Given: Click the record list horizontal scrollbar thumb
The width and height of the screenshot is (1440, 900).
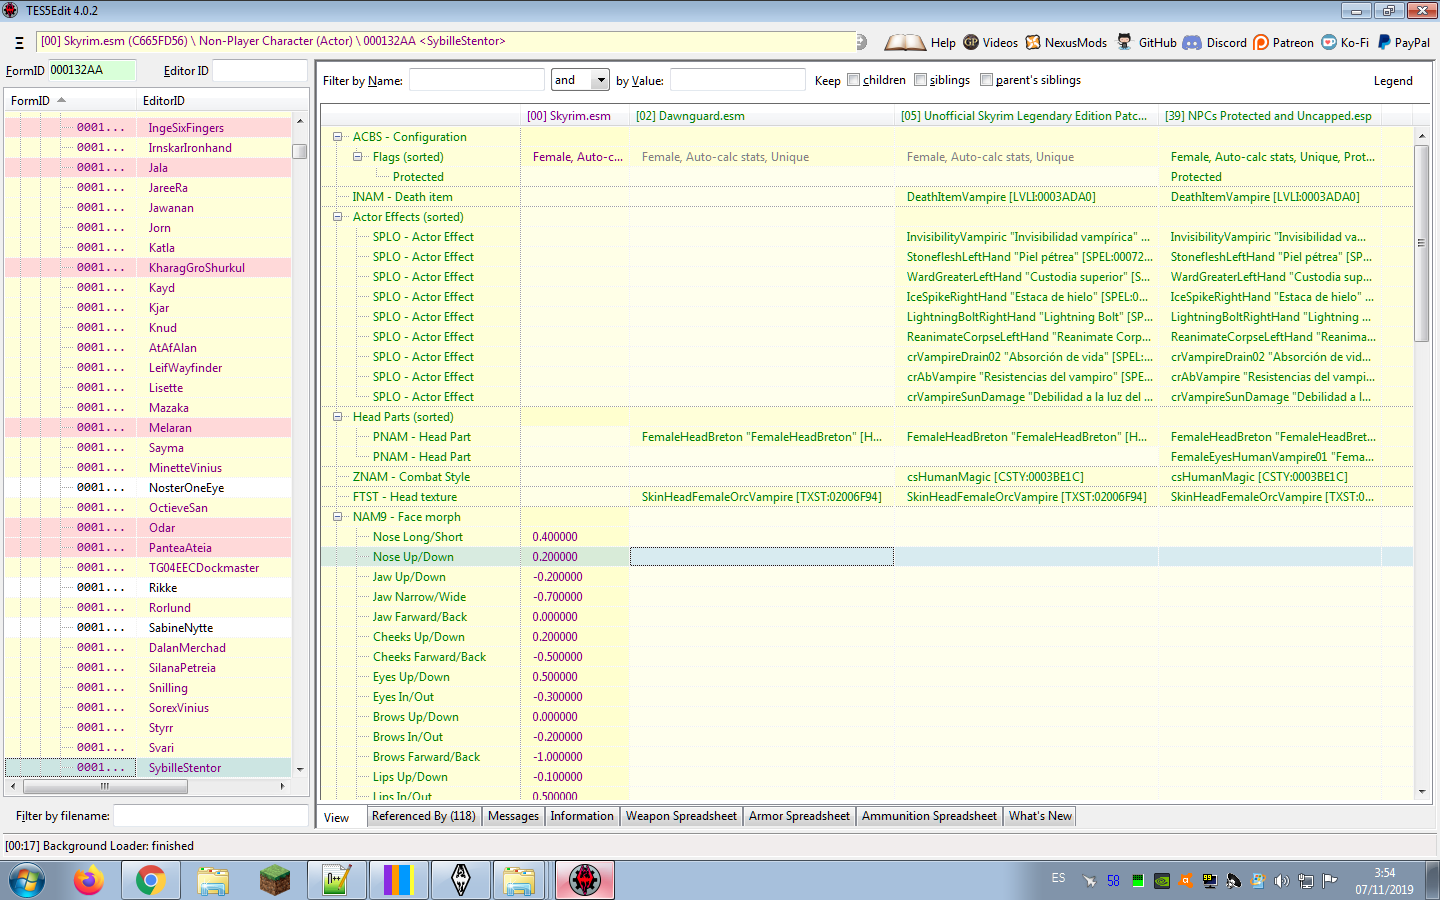Looking at the screenshot, I should (104, 786).
